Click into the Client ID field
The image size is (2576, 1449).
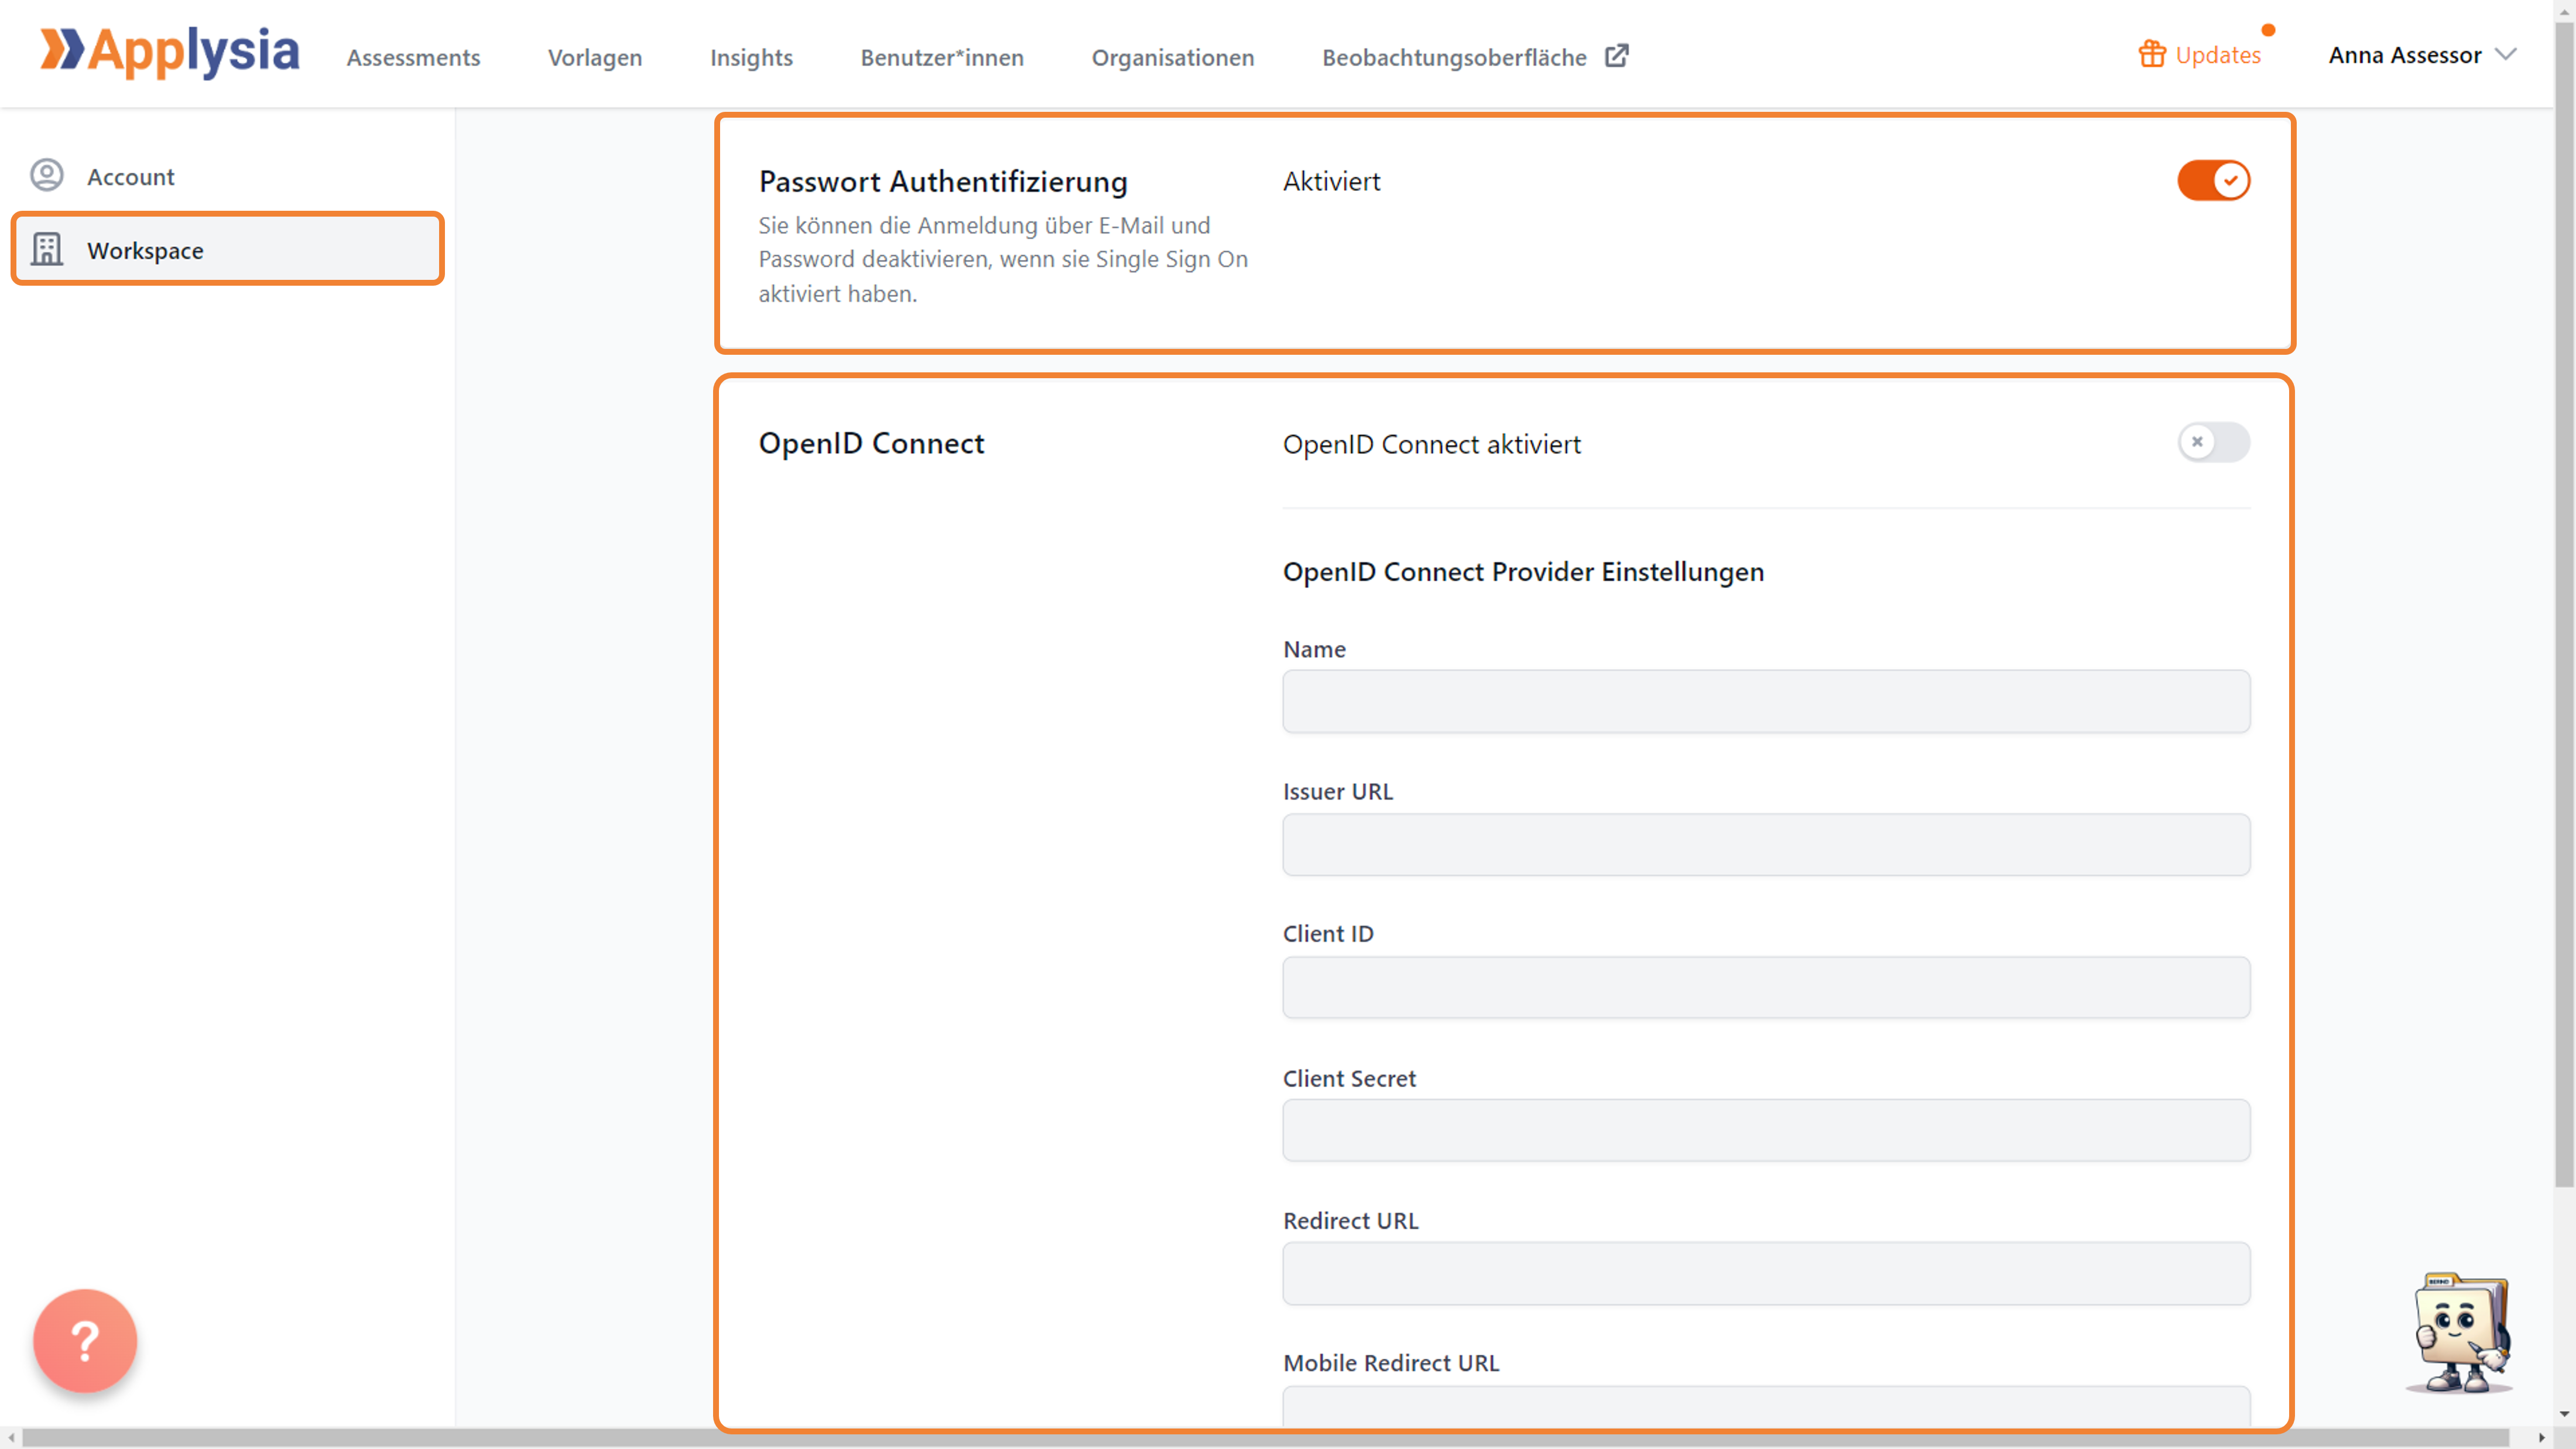click(1766, 987)
